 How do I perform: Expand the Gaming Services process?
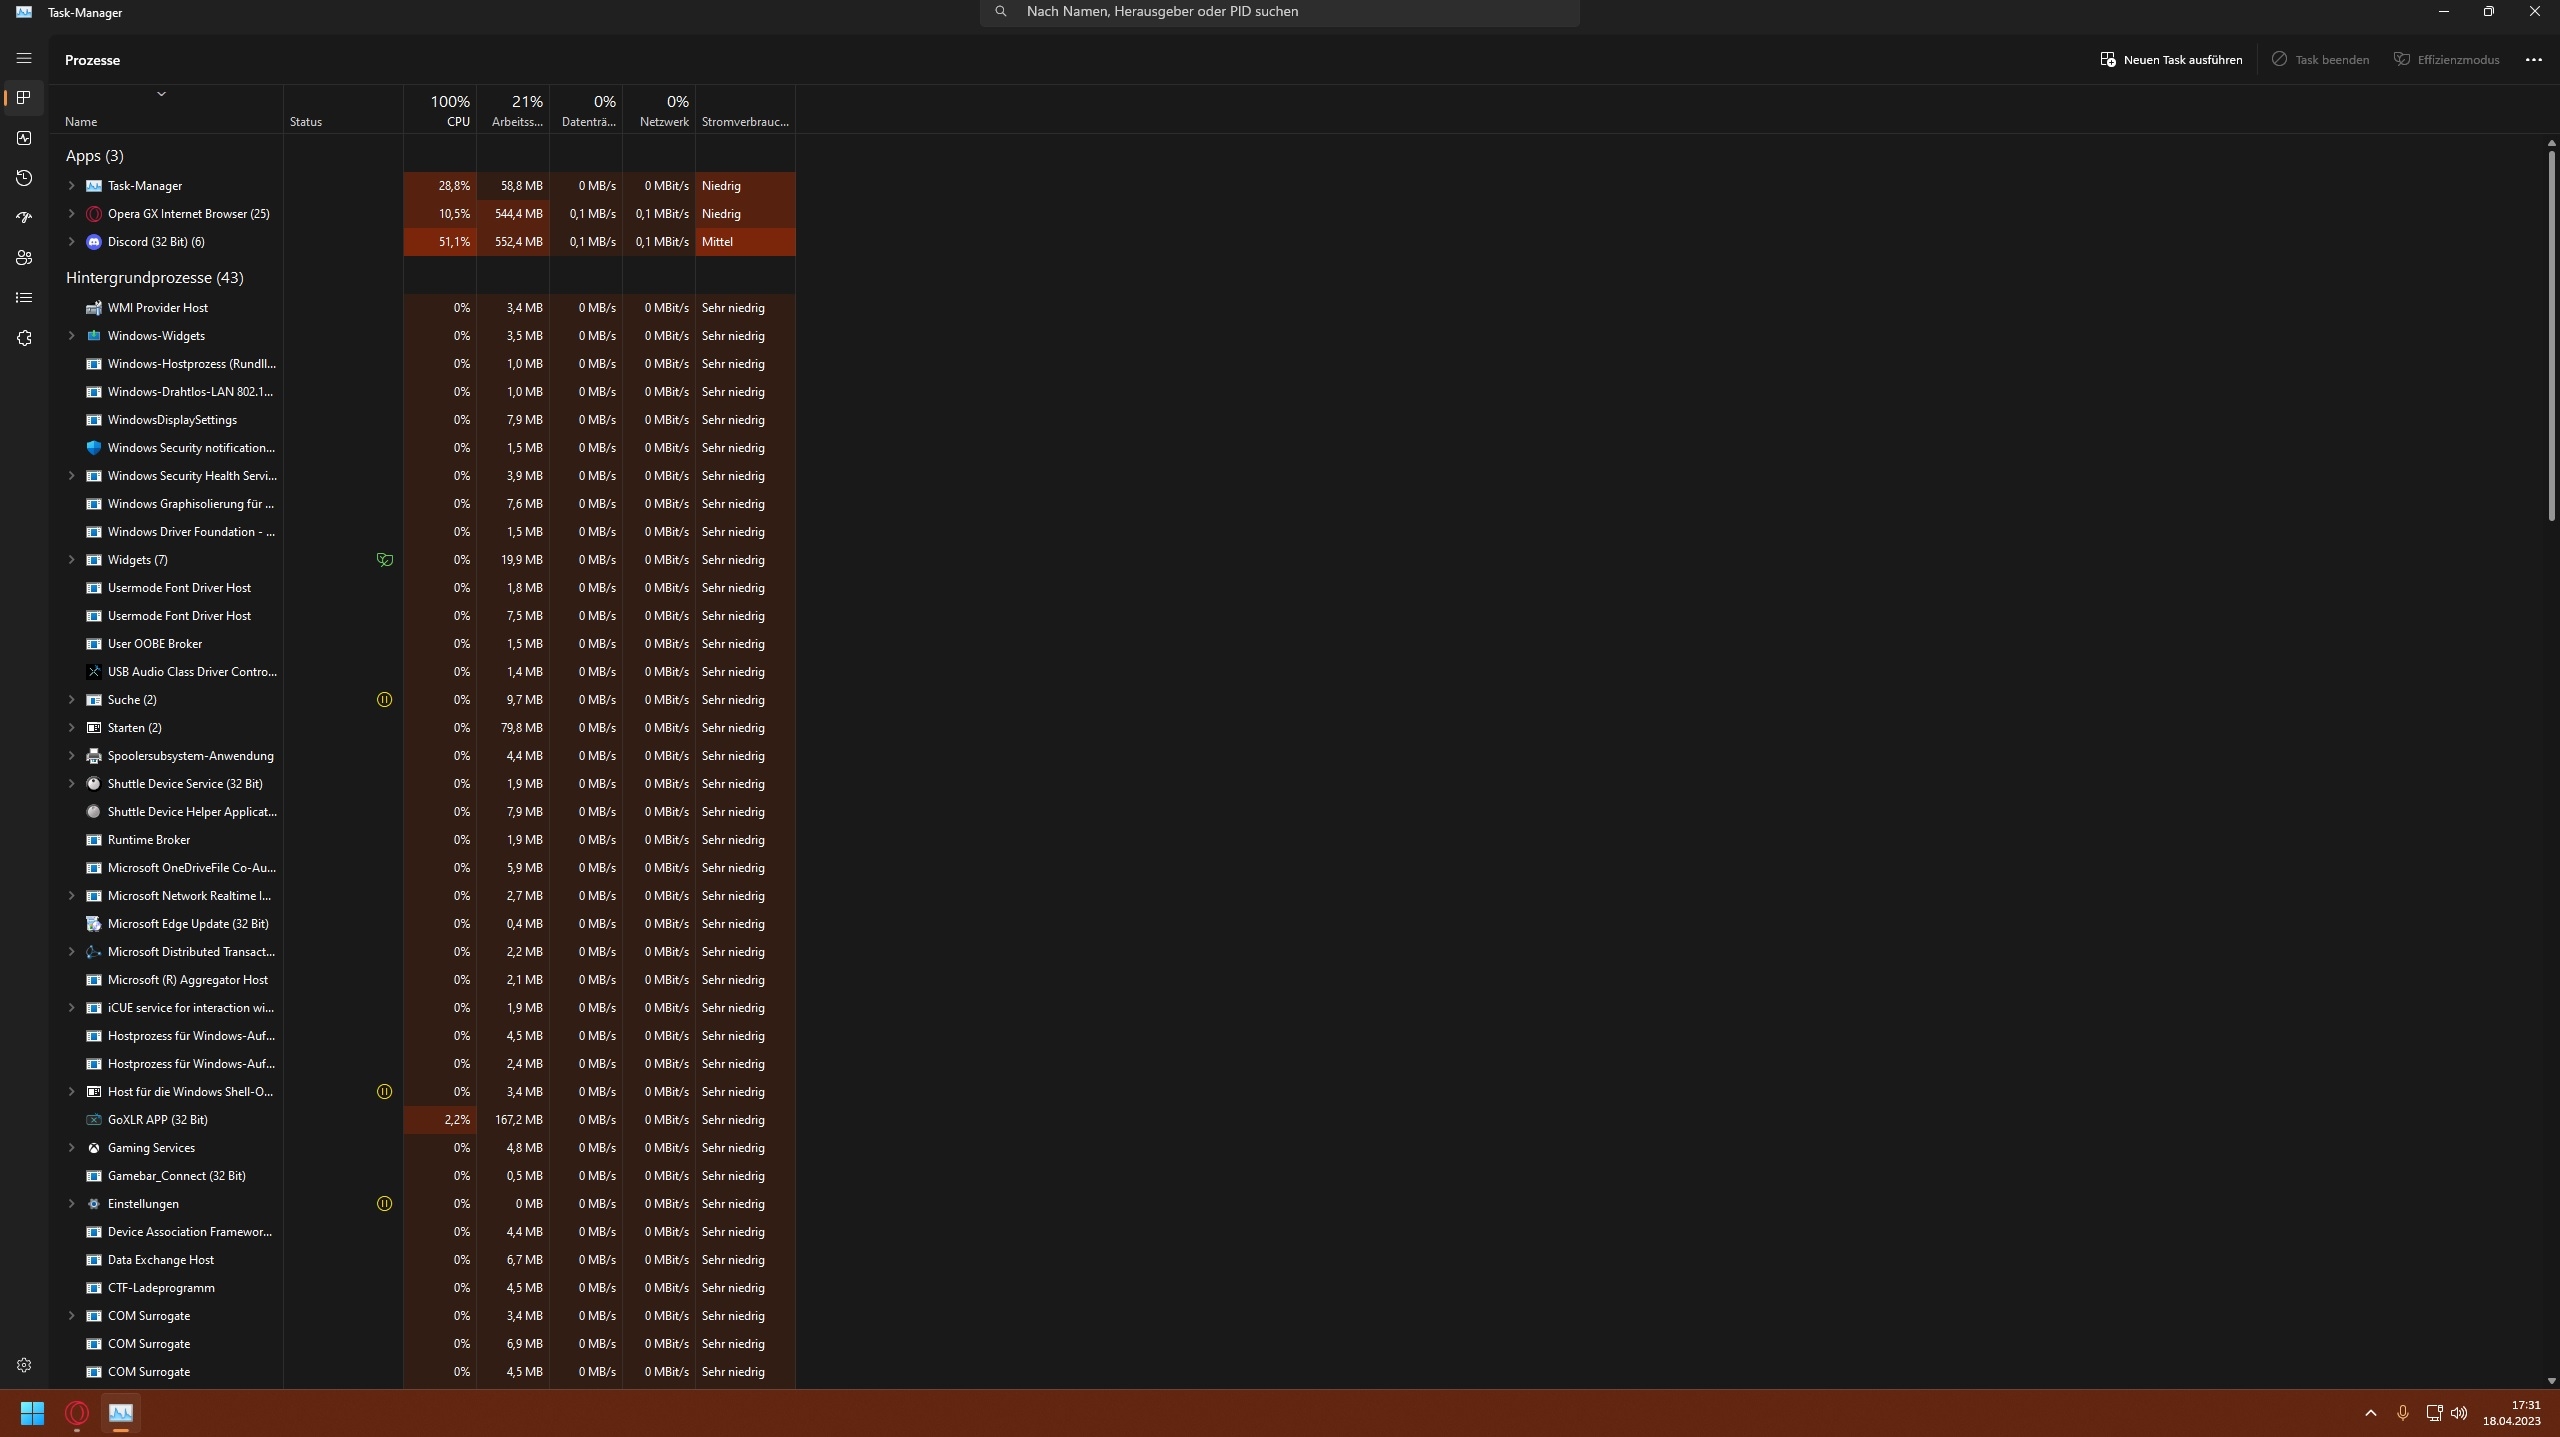coord(71,1148)
